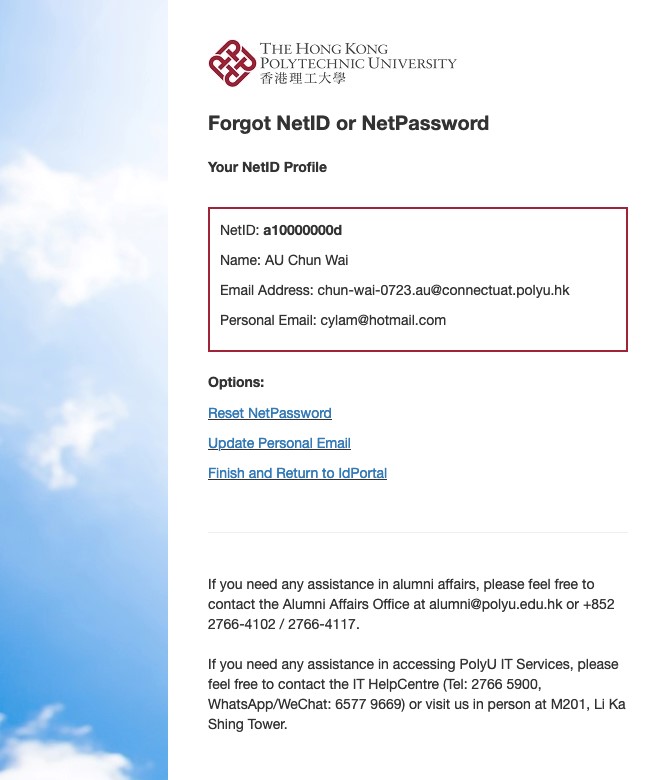This screenshot has width=660, height=780.
Task: Click the PolyU red knot logo emblem
Action: click(x=232, y=63)
